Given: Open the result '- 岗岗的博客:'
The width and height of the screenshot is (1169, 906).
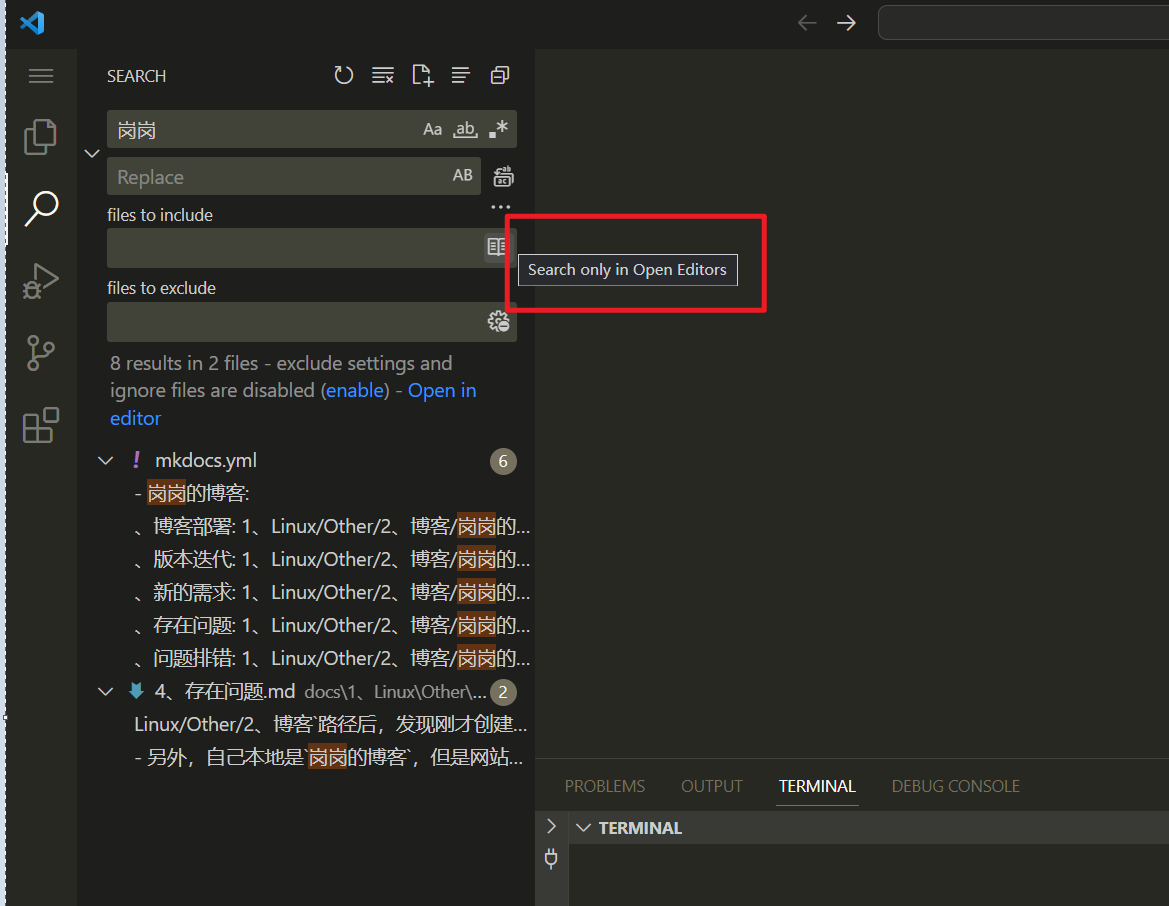Looking at the screenshot, I should pos(306,494).
